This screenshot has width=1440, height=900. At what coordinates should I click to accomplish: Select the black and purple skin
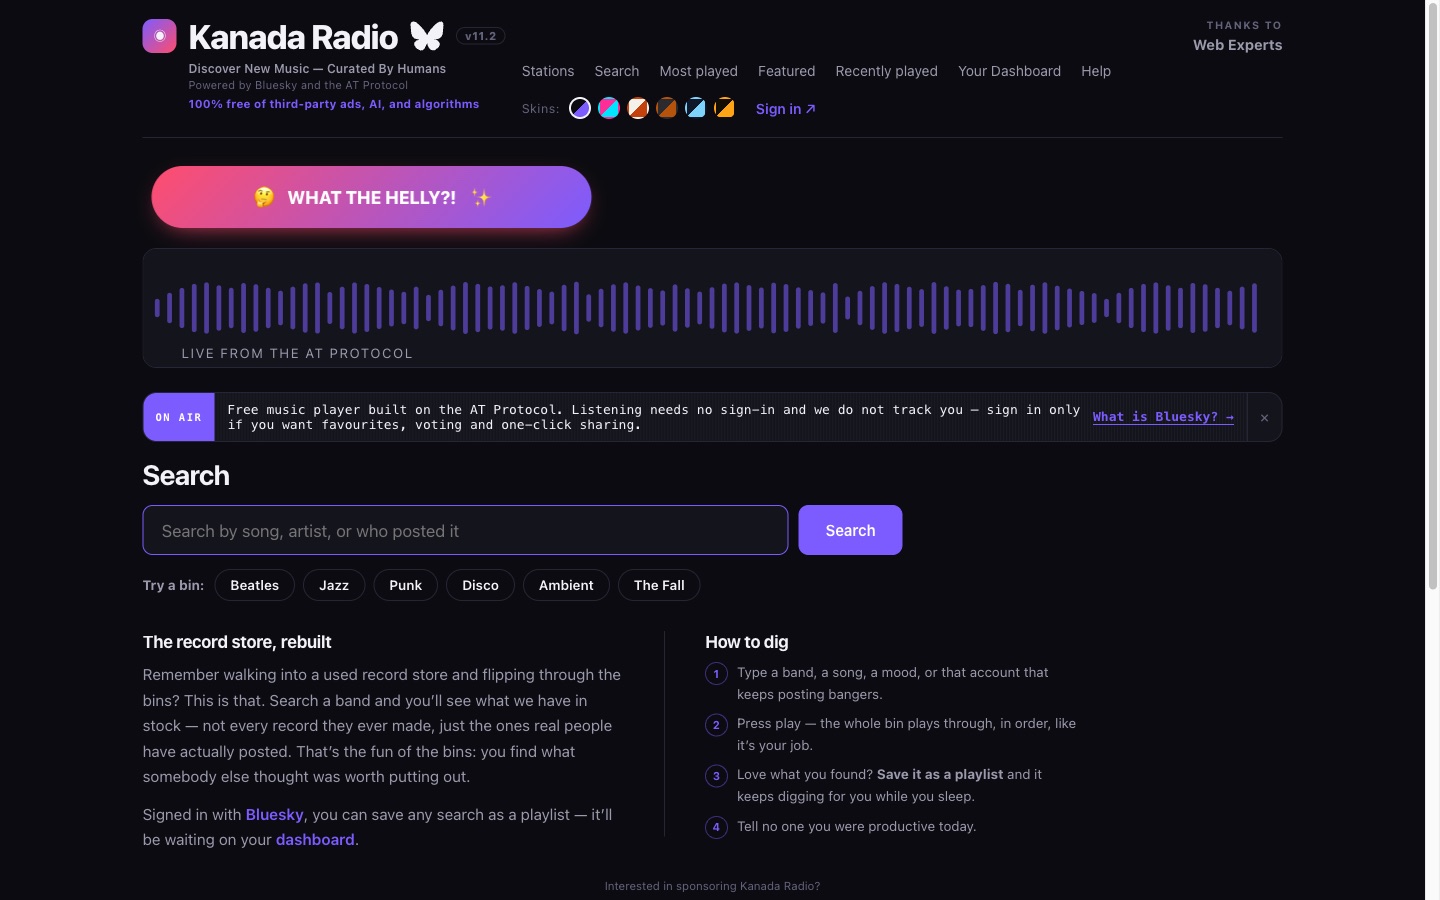580,108
